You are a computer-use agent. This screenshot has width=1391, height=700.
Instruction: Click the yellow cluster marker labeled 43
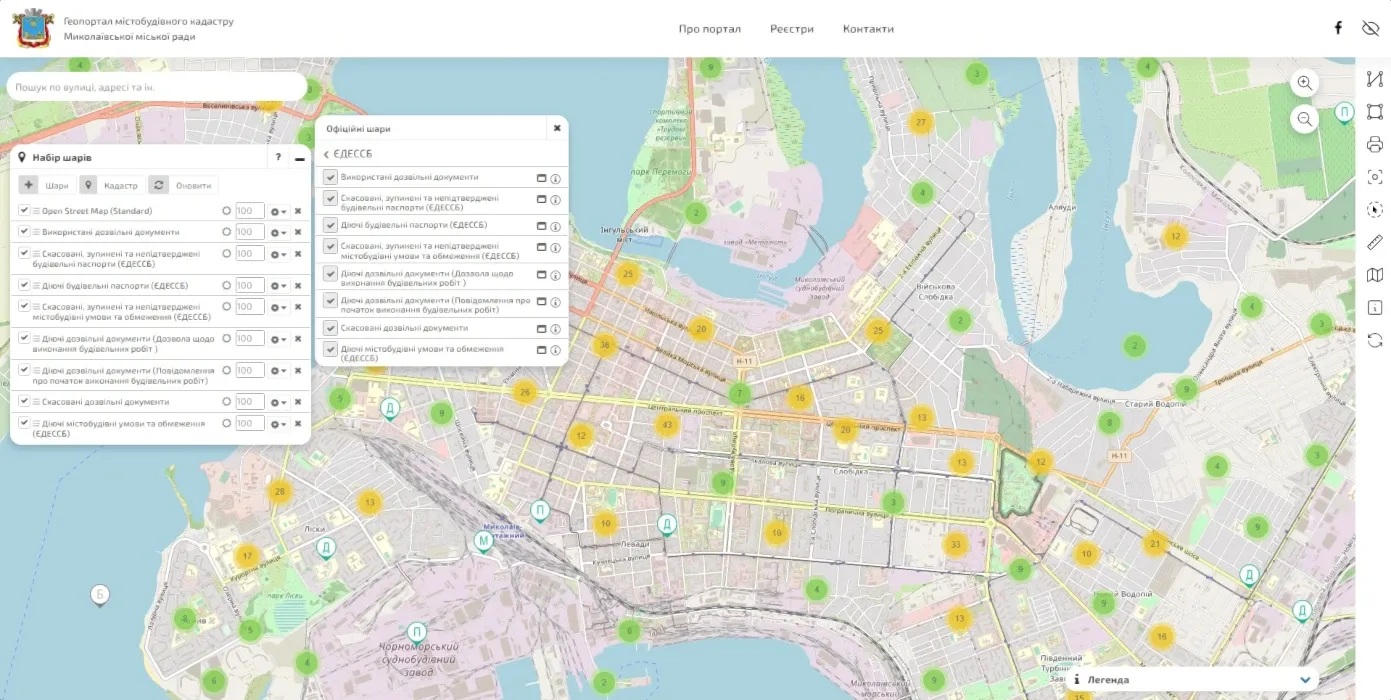[x=668, y=424]
